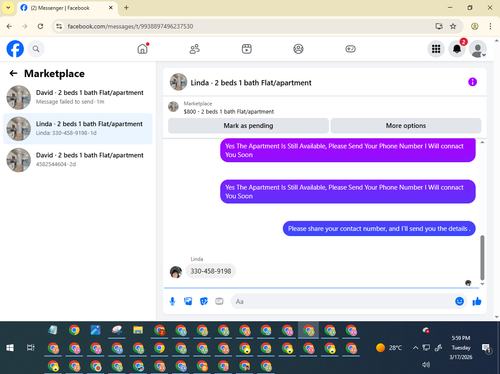Image resolution: width=500 pixels, height=374 pixels.
Task: Open the 28°C weather widget
Action: [389, 348]
